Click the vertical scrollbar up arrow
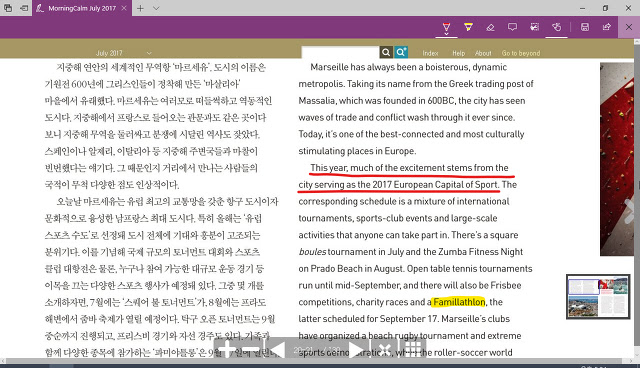 pos(637,42)
